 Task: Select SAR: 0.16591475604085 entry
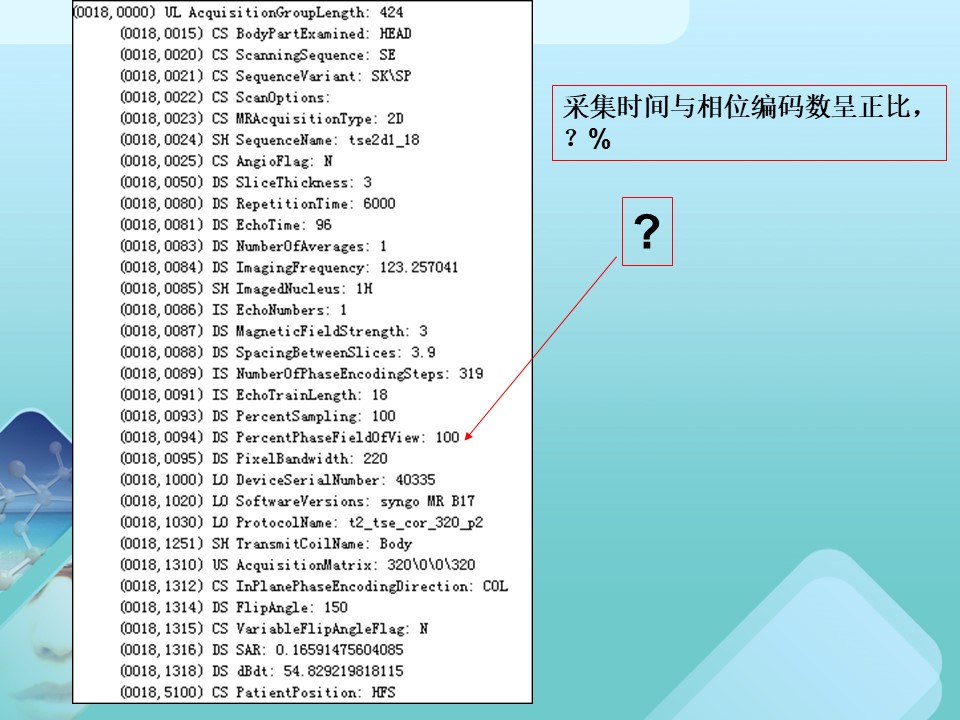tap(262, 650)
